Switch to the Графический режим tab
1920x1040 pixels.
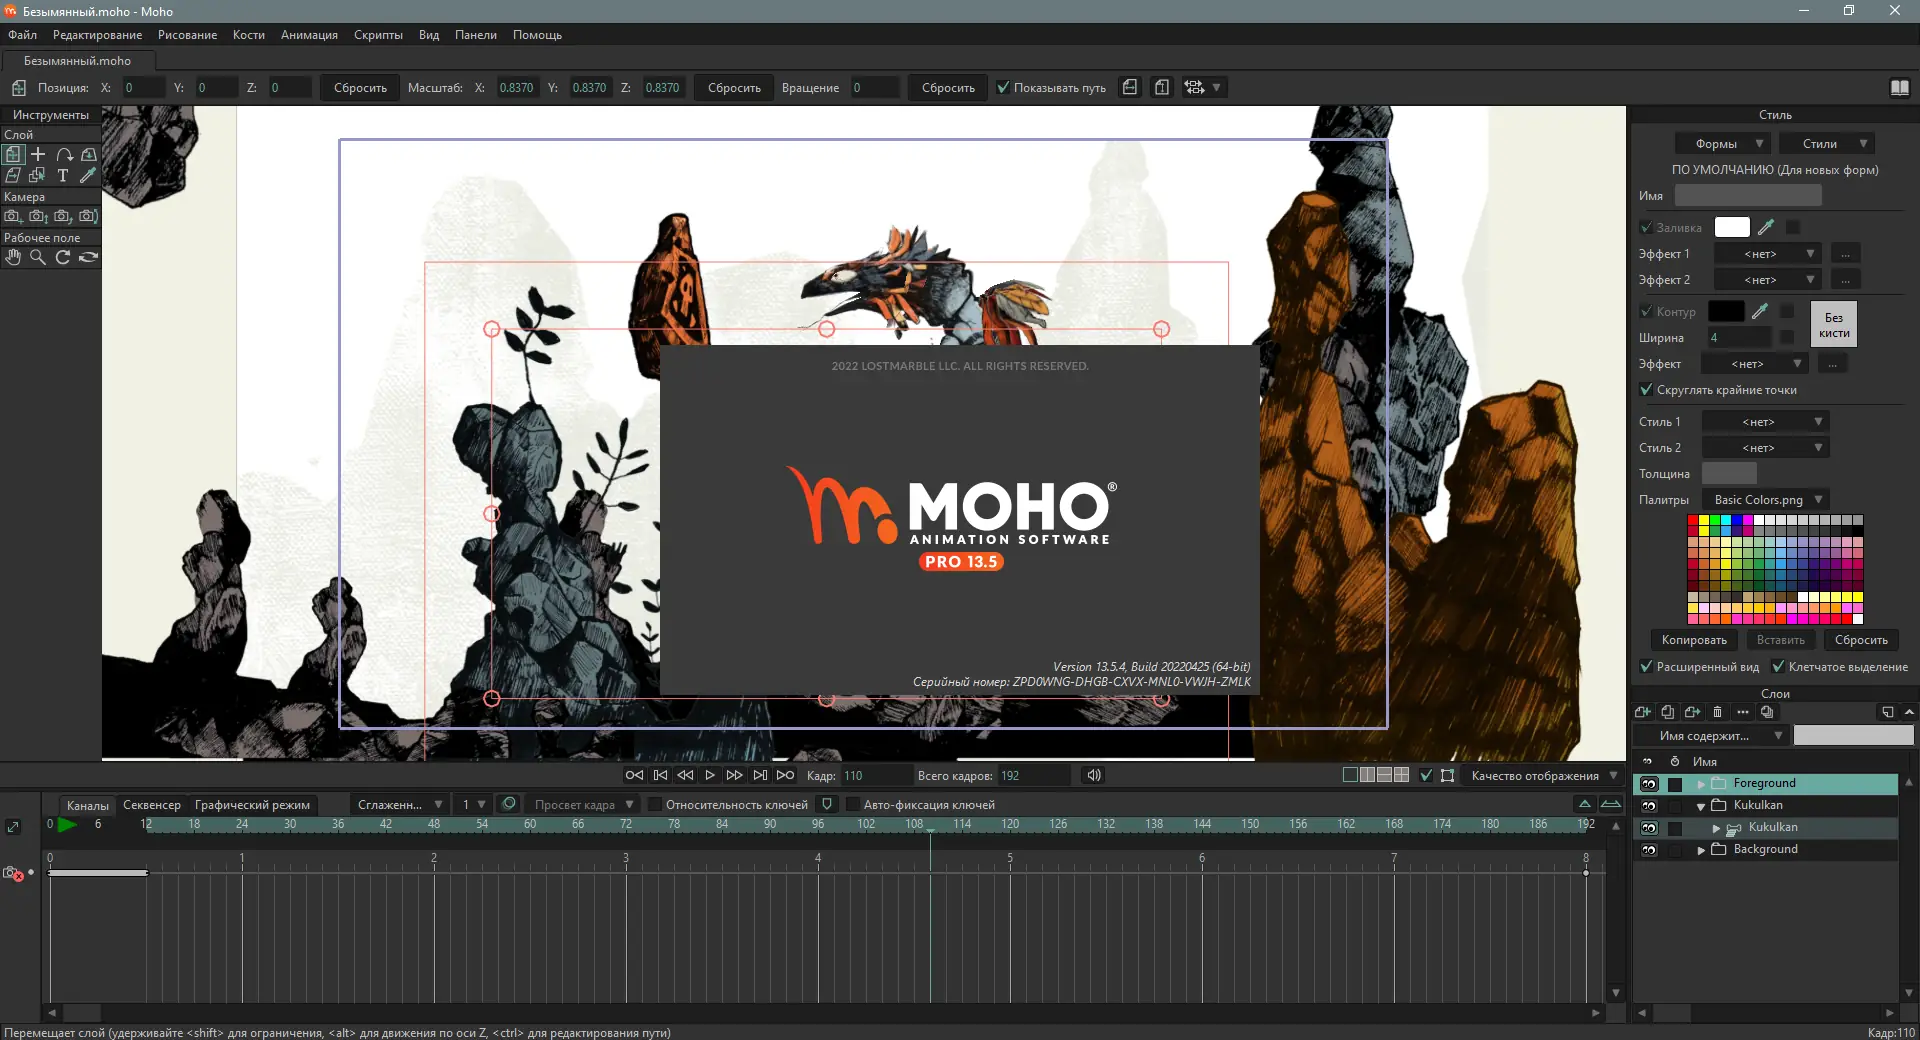[x=252, y=804]
